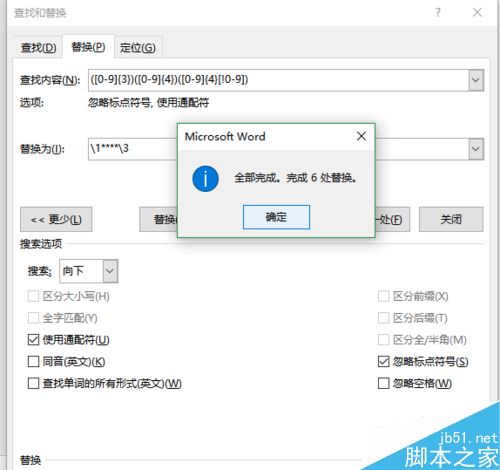
Task: Switch to the 定位(G) tab
Action: (138, 48)
